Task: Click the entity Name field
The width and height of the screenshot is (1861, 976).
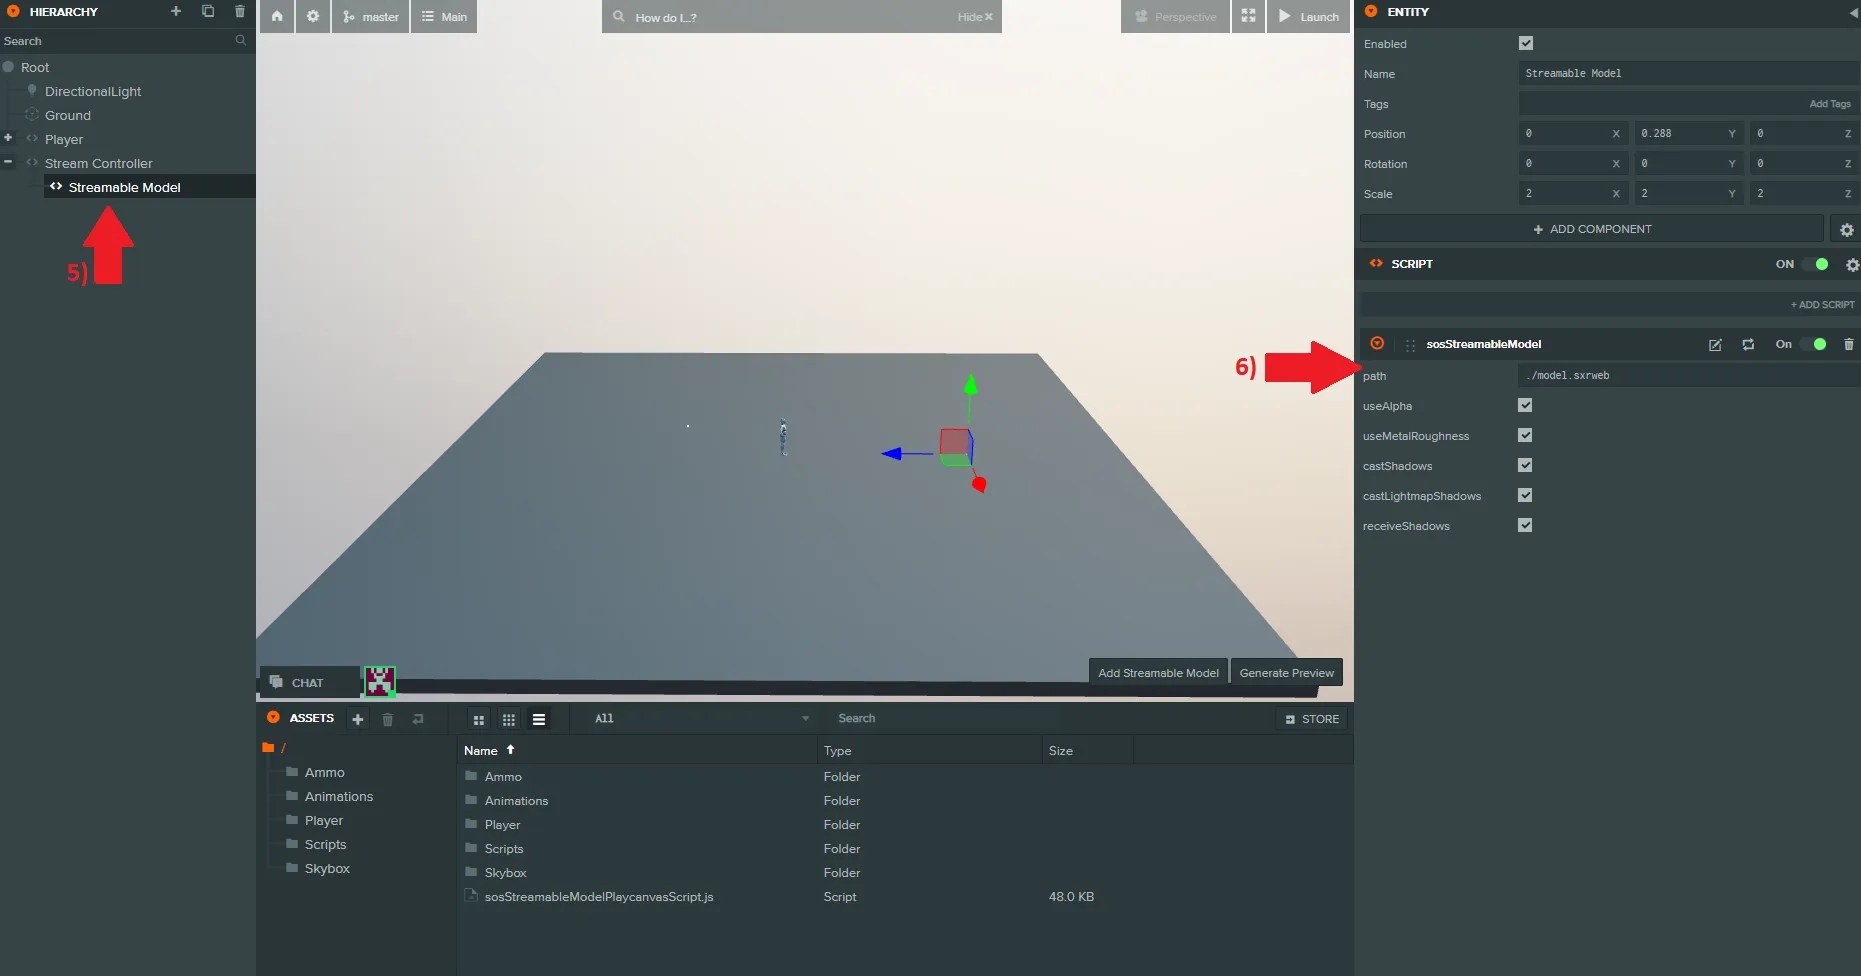Action: (x=1688, y=74)
